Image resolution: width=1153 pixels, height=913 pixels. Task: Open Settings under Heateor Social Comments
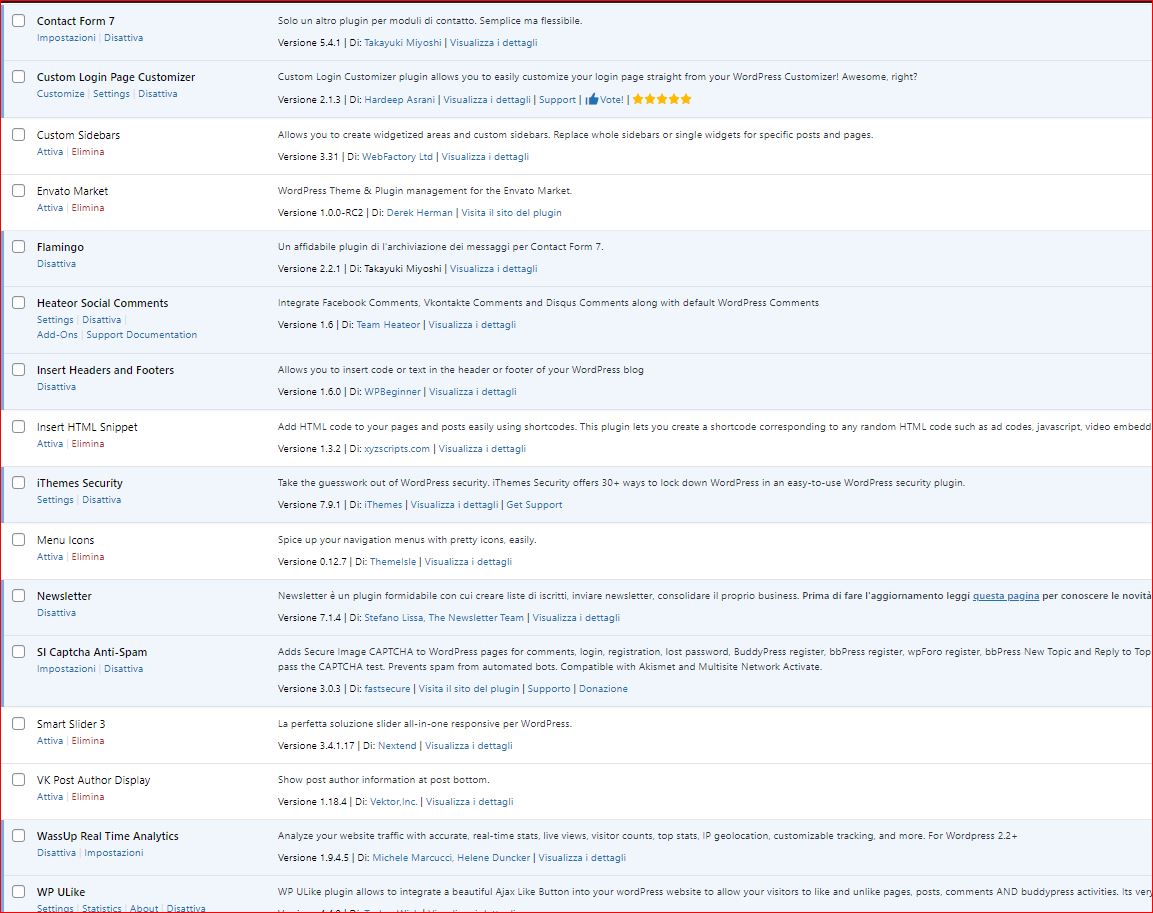click(55, 320)
